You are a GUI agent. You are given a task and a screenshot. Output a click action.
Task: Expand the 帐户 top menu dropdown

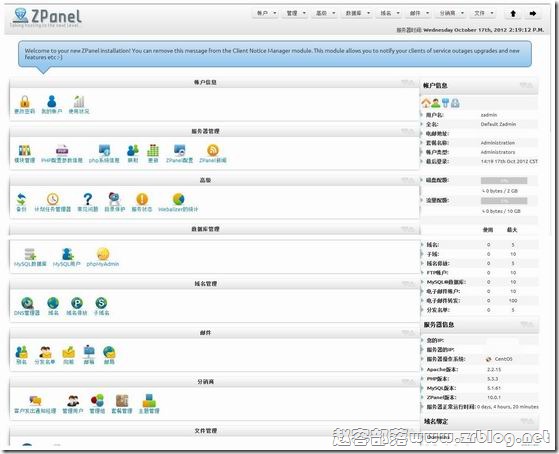266,13
